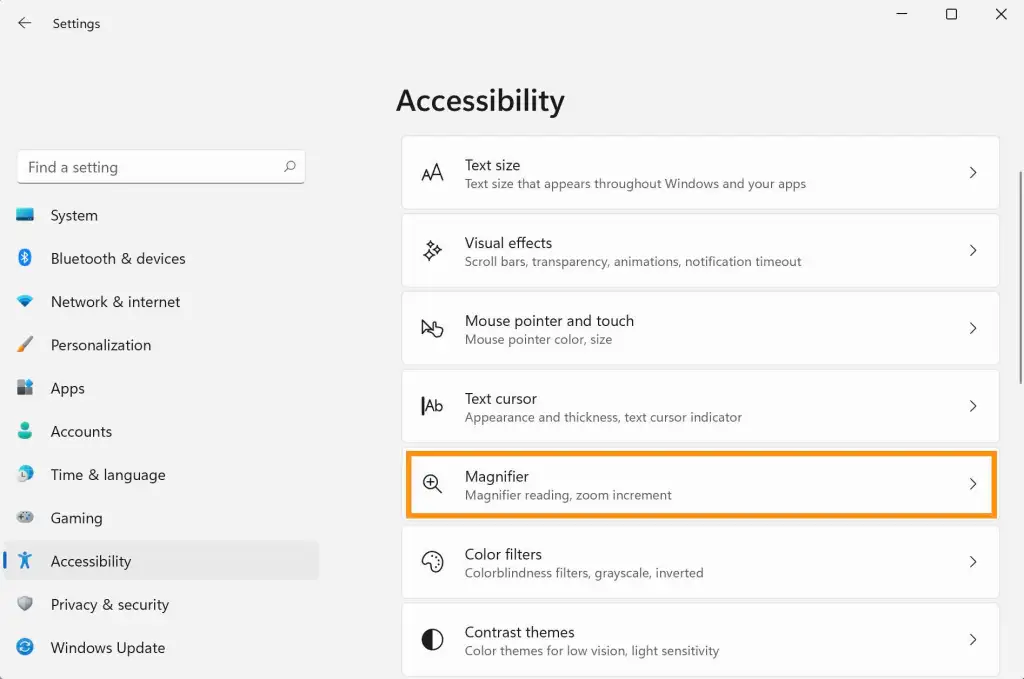This screenshot has height=679, width=1024.
Task: Go to Bluetooth & devices
Action: 161,259
